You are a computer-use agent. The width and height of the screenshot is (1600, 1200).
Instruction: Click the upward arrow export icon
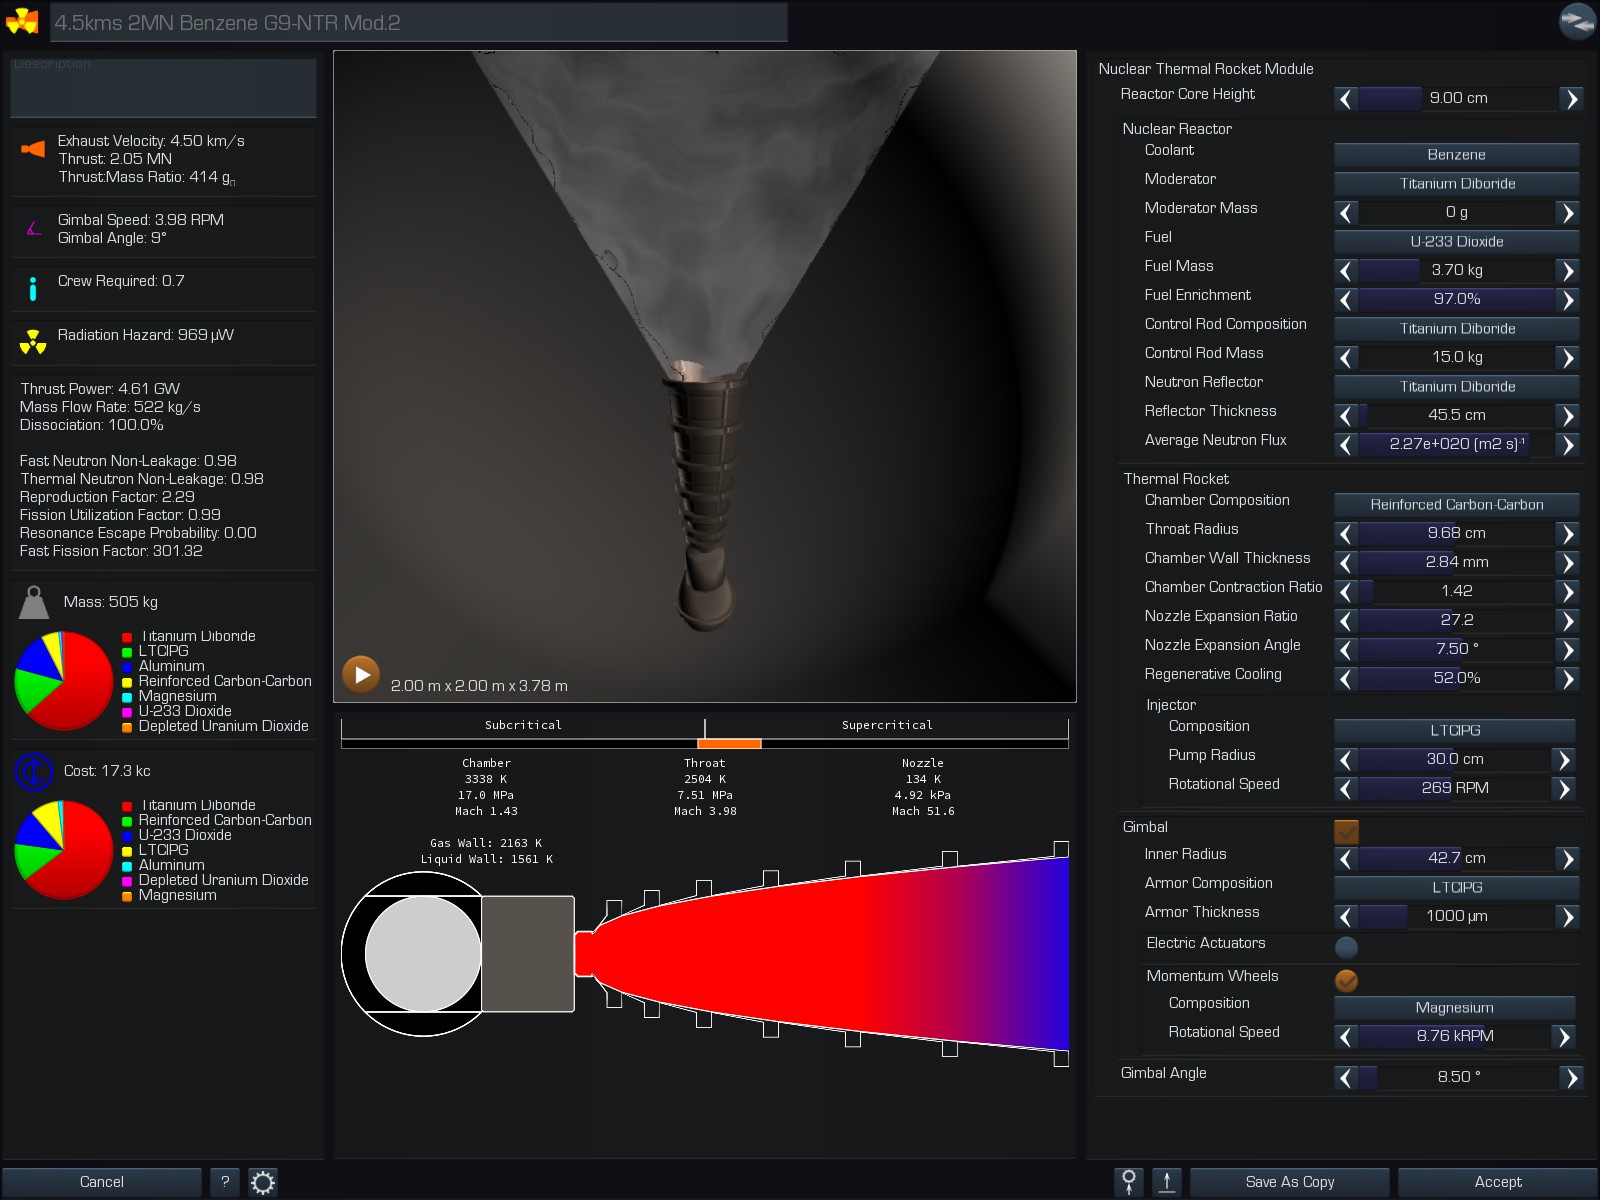pyautogui.click(x=1167, y=1182)
